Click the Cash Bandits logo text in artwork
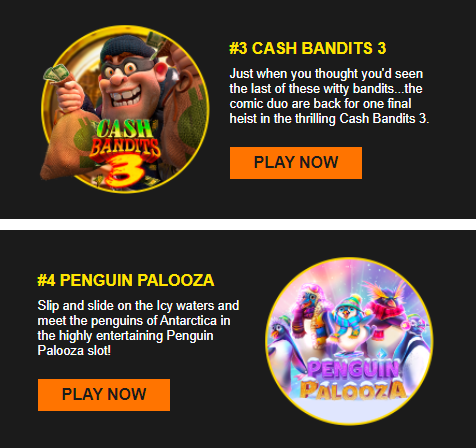 [125, 139]
